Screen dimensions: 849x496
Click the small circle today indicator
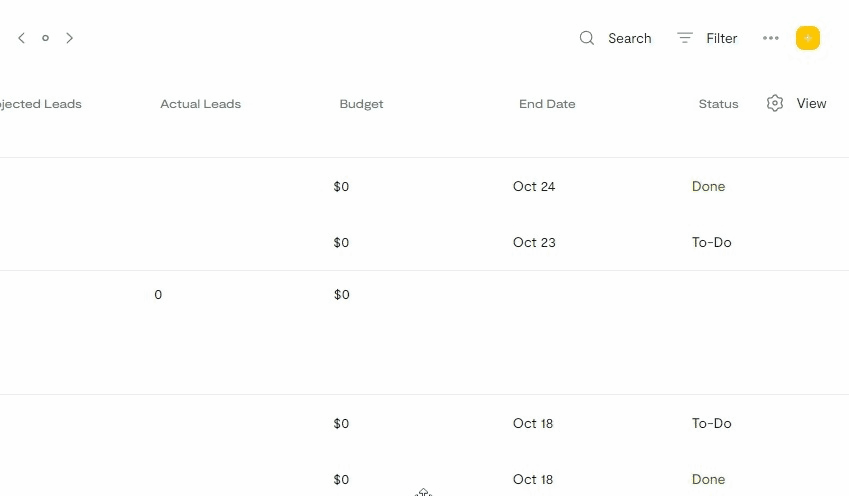pos(45,38)
